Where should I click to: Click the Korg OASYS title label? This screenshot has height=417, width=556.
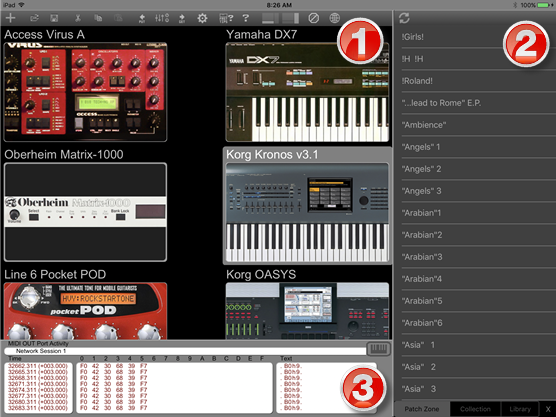pos(261,274)
